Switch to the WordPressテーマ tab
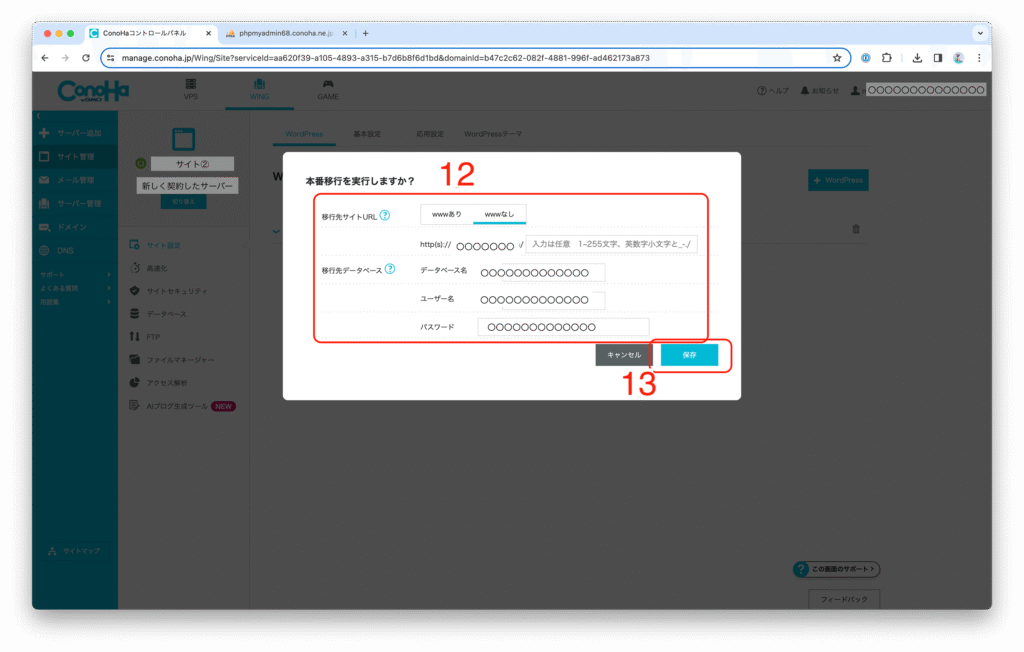 tap(493, 134)
